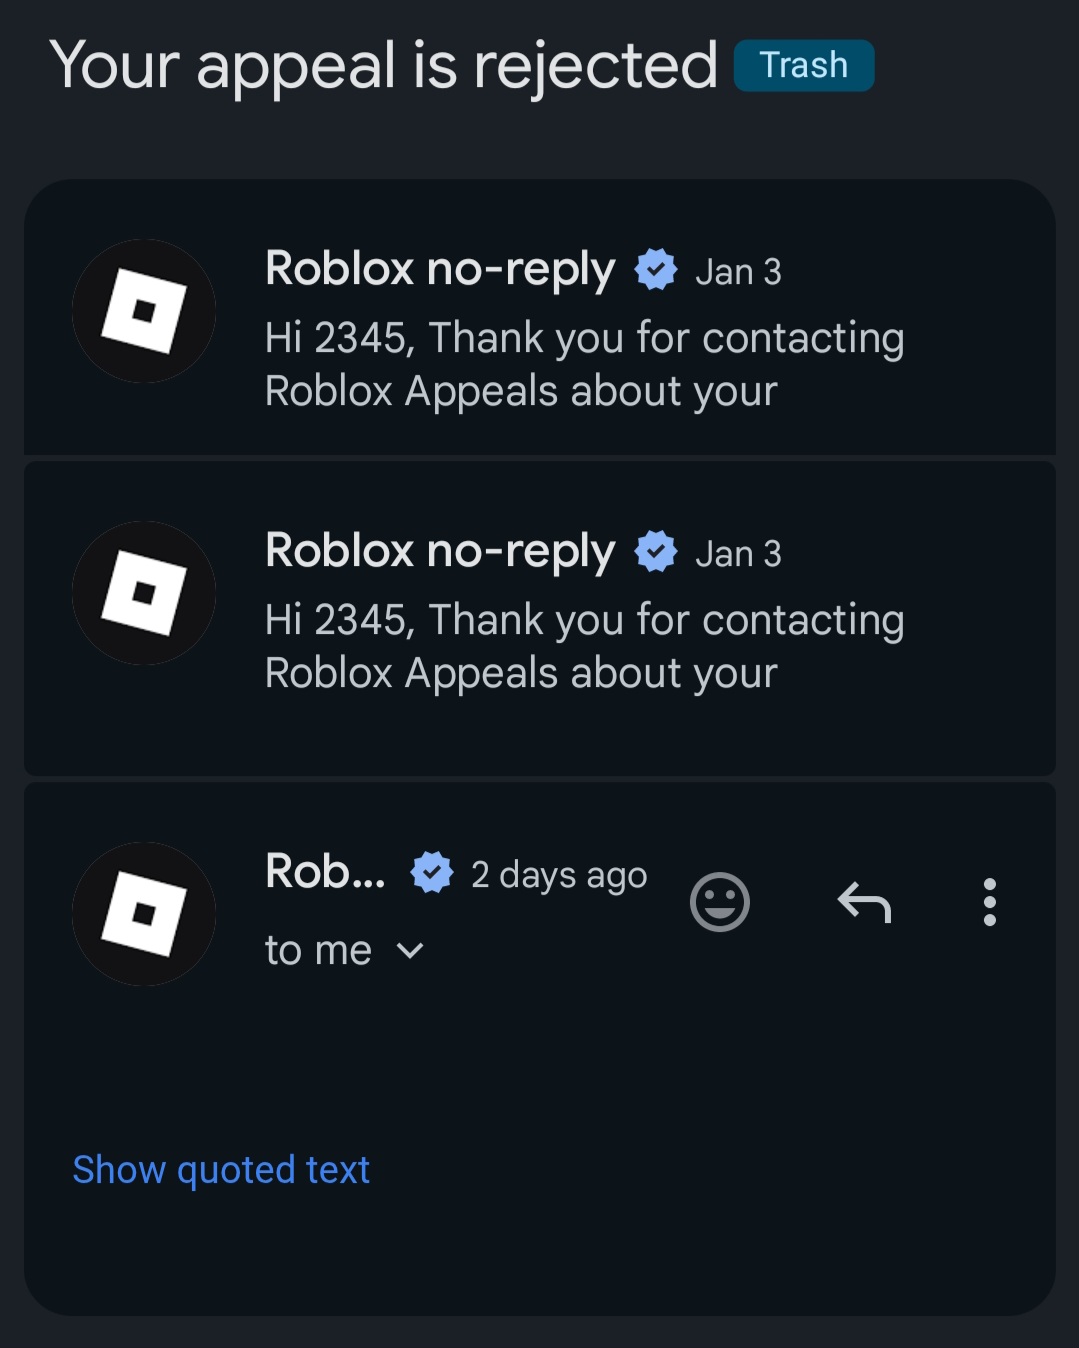Expand the second collapsed Roblox no-reply message

[540, 618]
